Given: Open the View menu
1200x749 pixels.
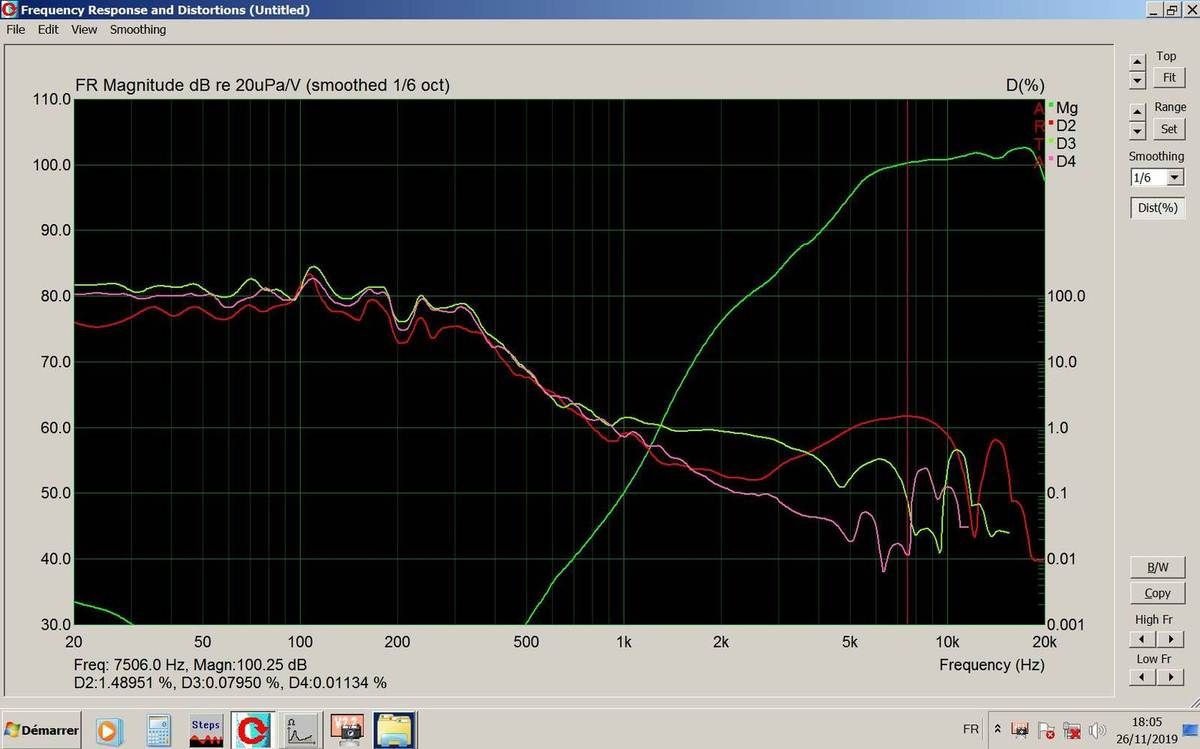Looking at the screenshot, I should (x=84, y=30).
